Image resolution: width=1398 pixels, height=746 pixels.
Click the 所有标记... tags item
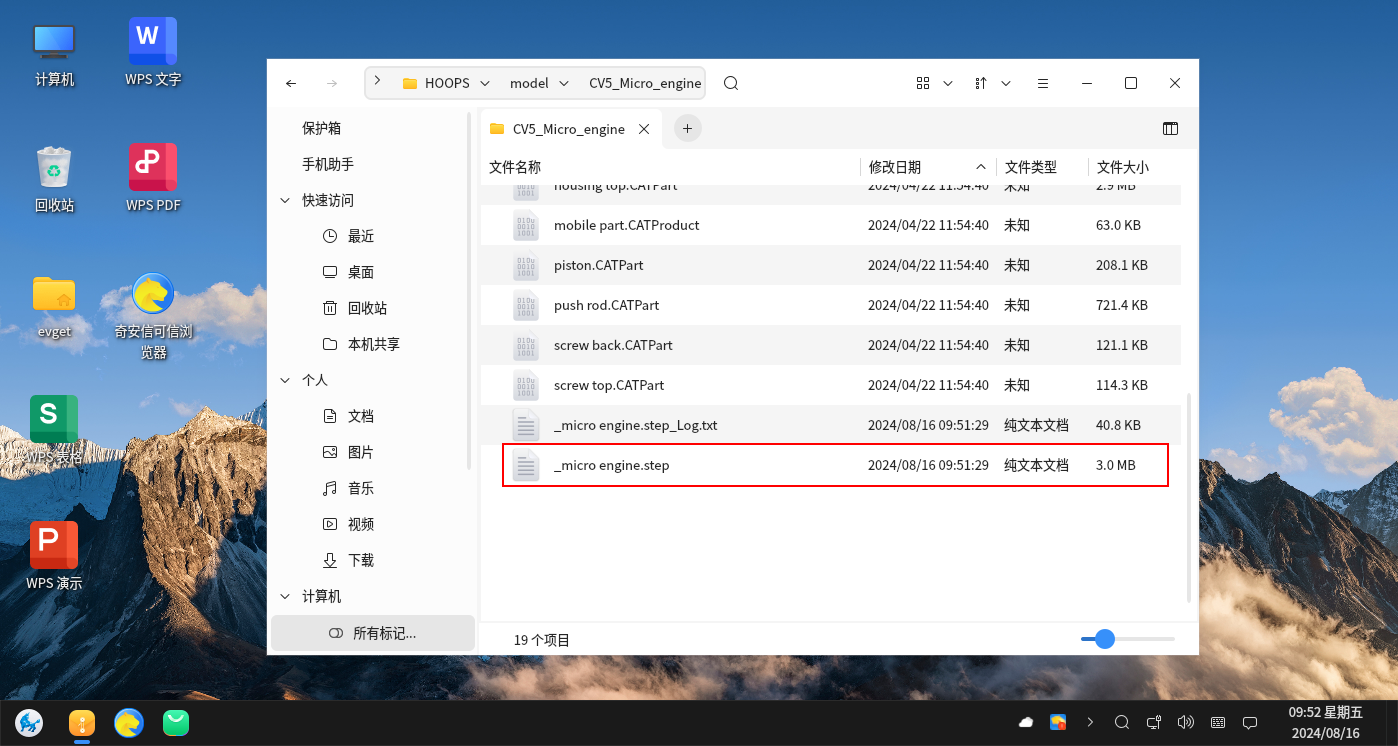(x=373, y=633)
